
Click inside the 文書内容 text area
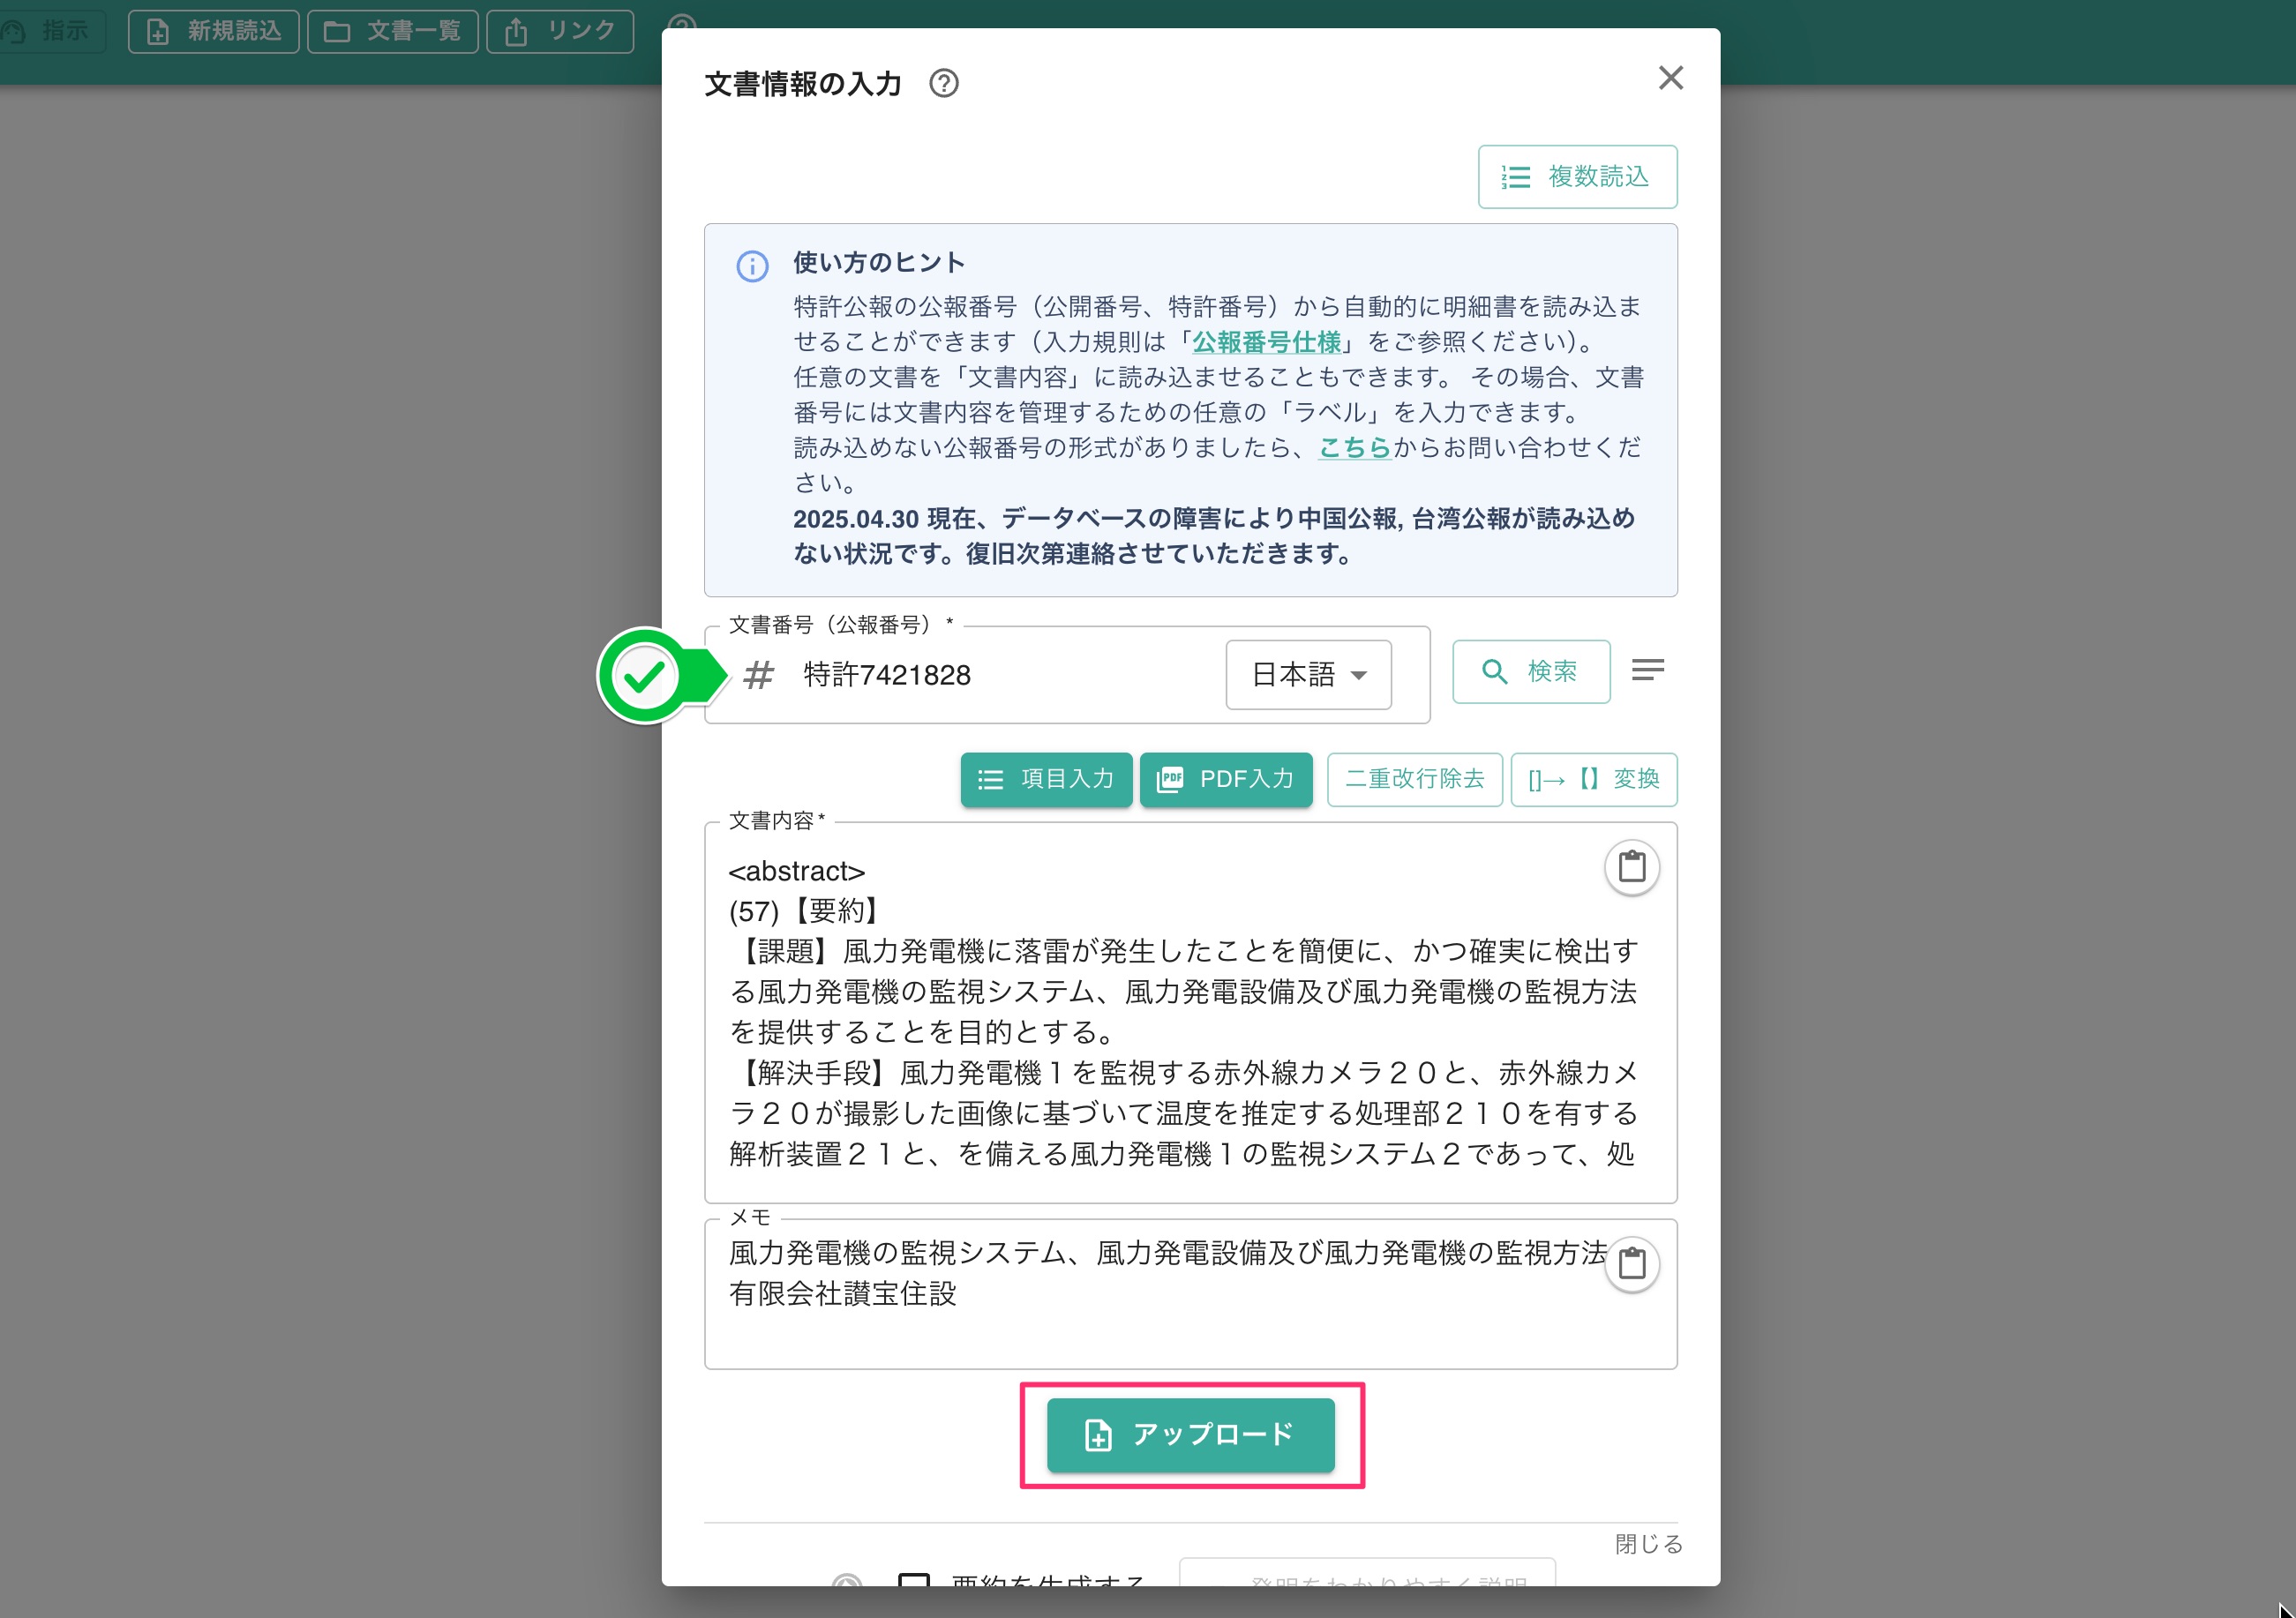[1190, 1012]
